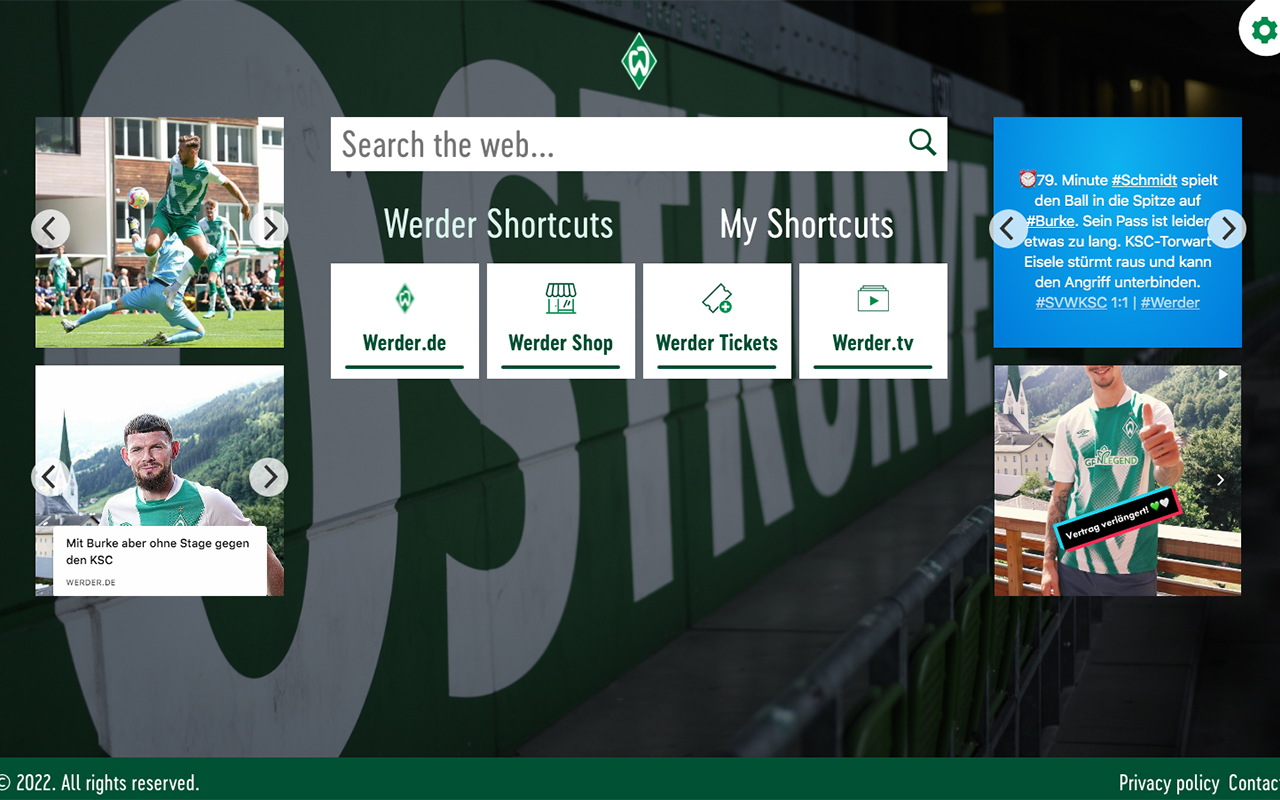Screen dimensions: 1280x800
Task: Open Werder Tickets shortcut label
Action: (717, 343)
